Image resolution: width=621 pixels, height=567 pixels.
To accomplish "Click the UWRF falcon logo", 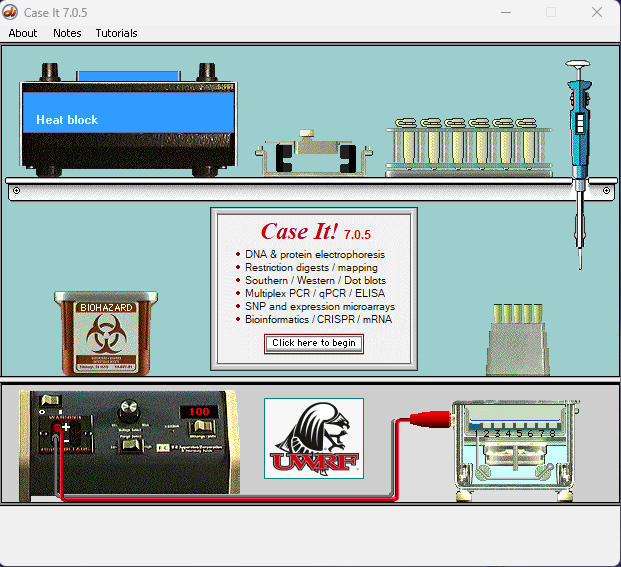I will click(x=314, y=438).
